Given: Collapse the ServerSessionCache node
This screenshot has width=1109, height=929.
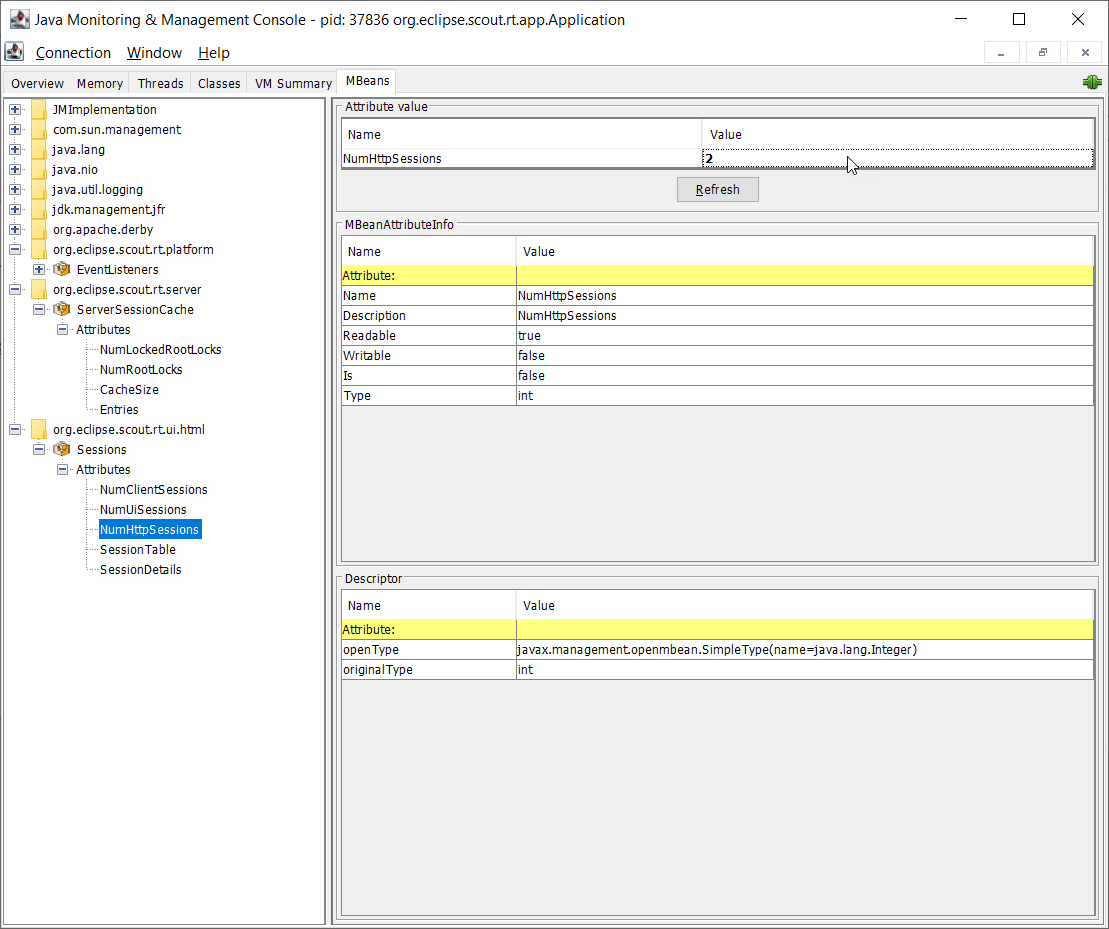Looking at the screenshot, I should coord(39,310).
